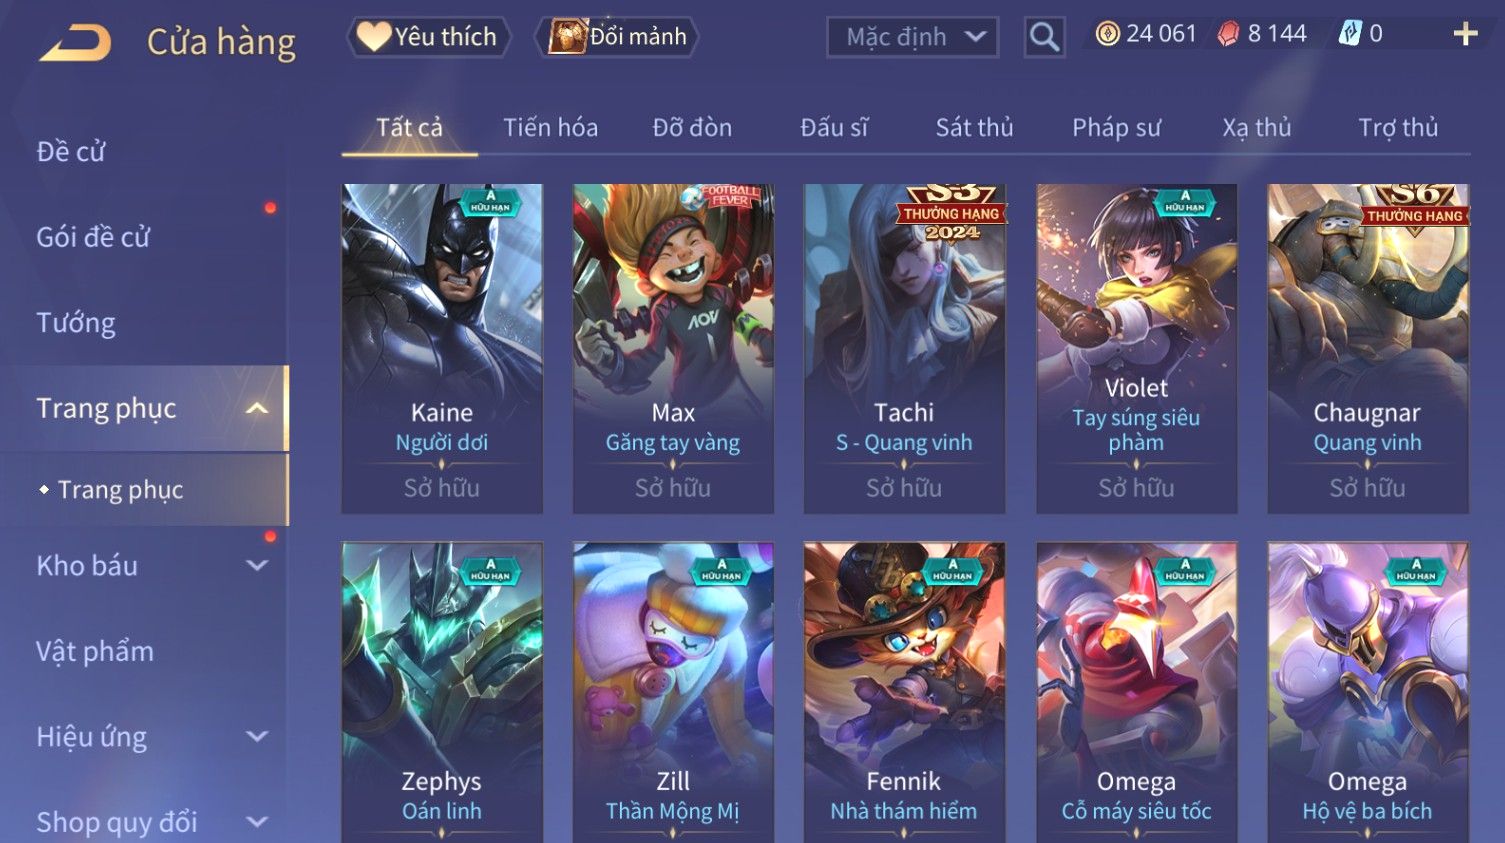Screen dimensions: 1505x843
Task: Select the Violet Tay súng siêu phàm card
Action: pos(1136,349)
